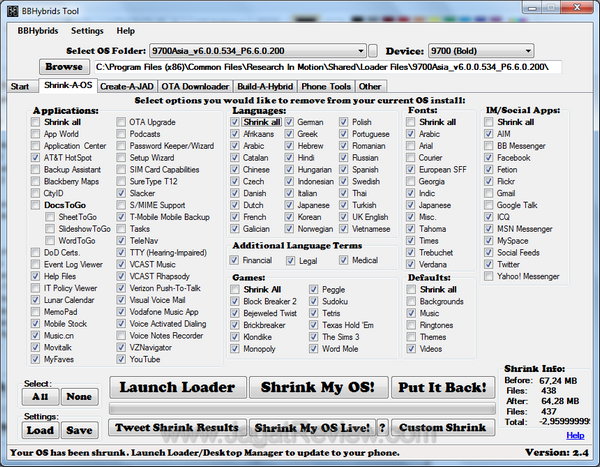Image resolution: width=600 pixels, height=467 pixels.
Task: Uncheck the Twitter checkbox
Action: coord(489,265)
